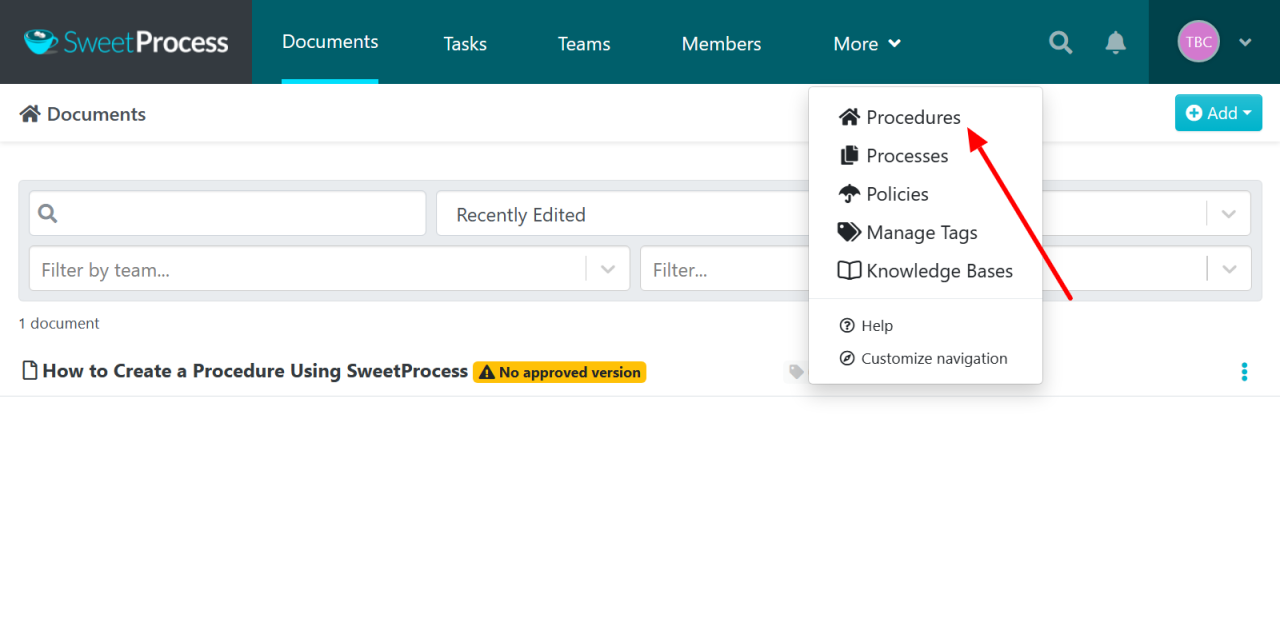
Task: Switch to Members tab
Action: [721, 44]
